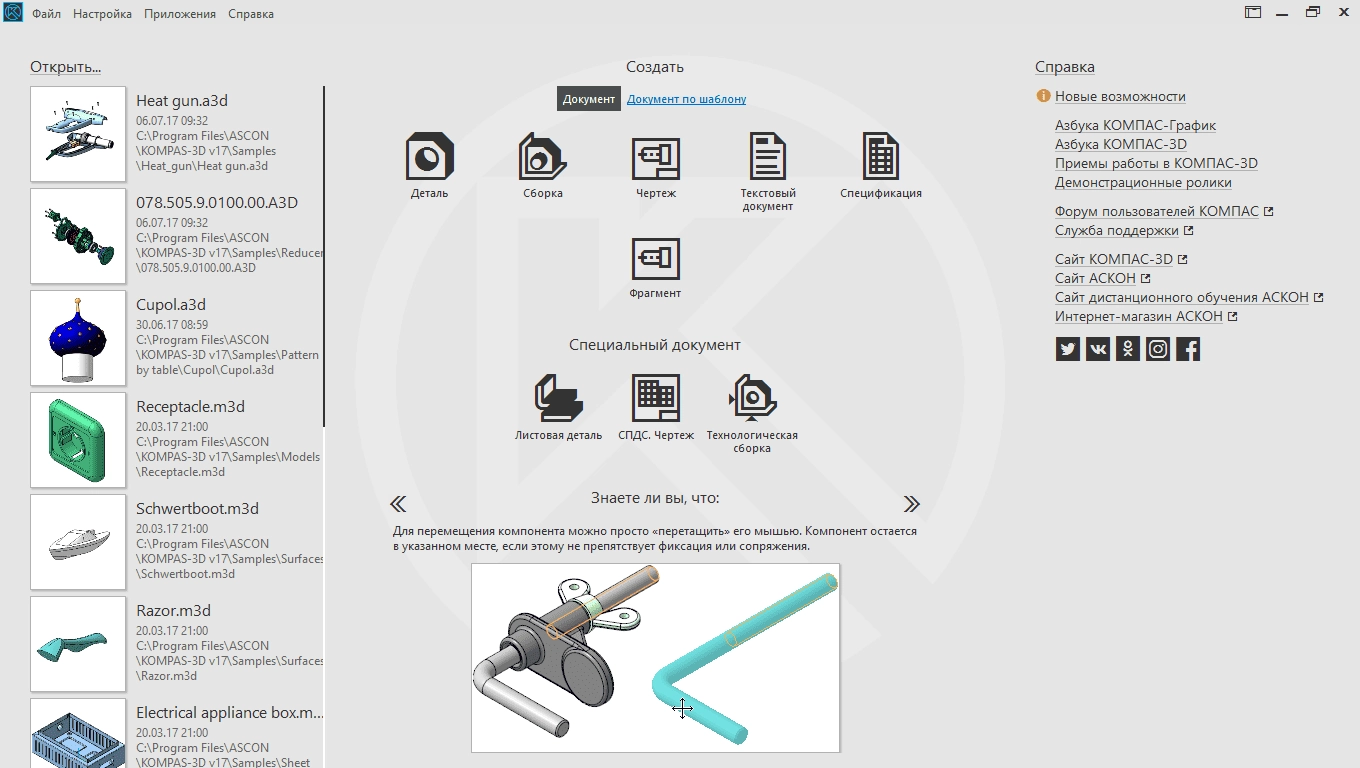
Task: Click the Razor.m3d file name
Action: point(173,611)
